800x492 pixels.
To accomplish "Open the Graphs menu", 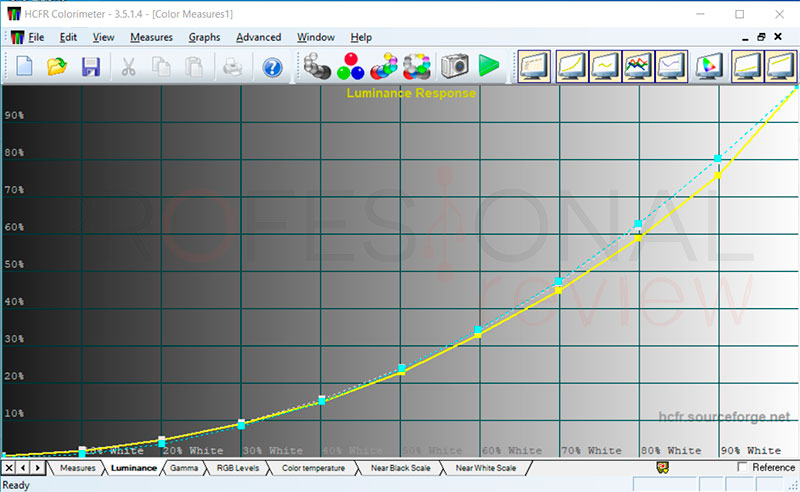I will pyautogui.click(x=204, y=37).
